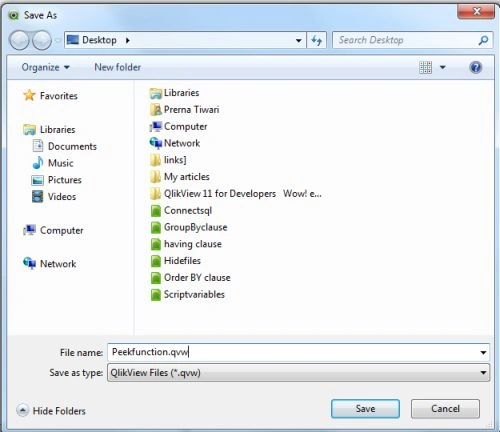Open the Save as type combo box

point(298,372)
